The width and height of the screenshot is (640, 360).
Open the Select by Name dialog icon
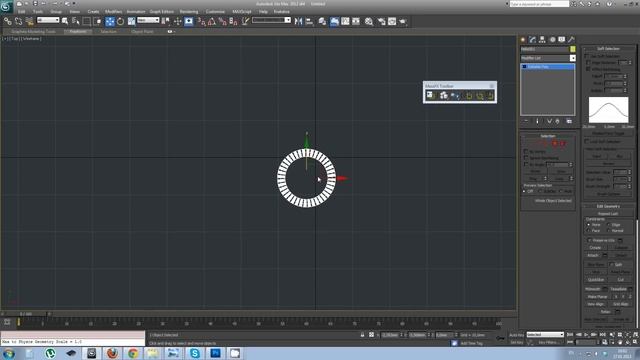coord(76,21)
